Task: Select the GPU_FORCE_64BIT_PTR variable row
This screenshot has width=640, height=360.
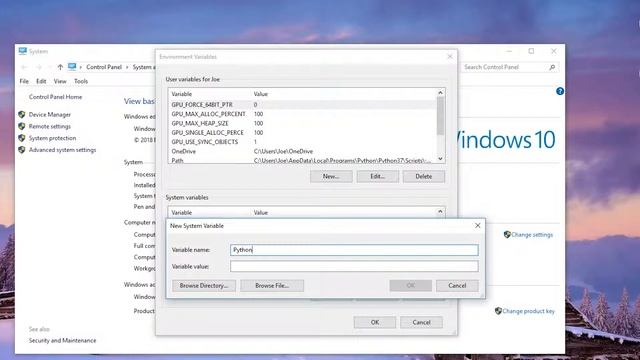Action: tap(302, 104)
